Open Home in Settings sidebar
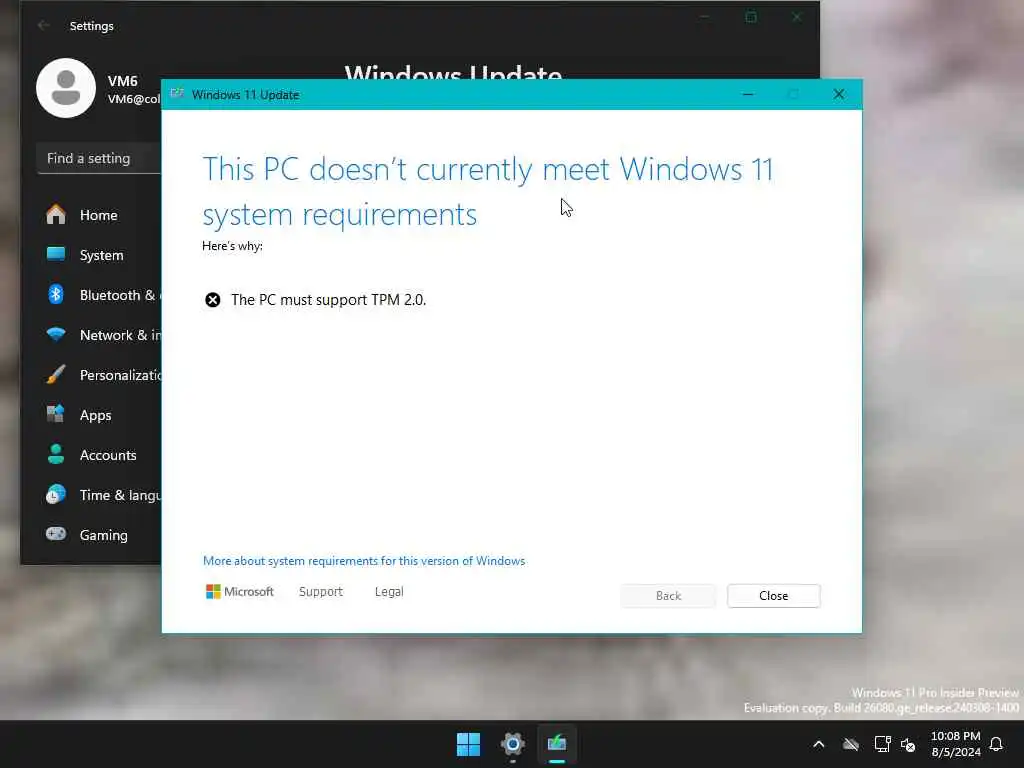 point(99,215)
